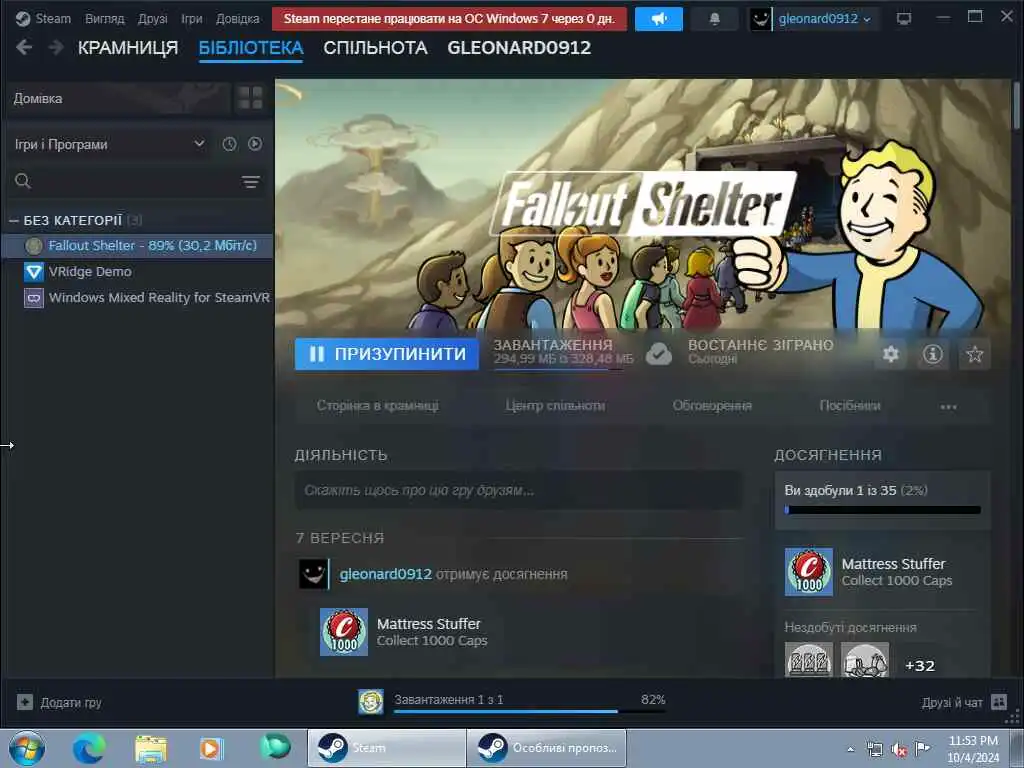
Task: Add Fallout Shelter to favorites star
Action: coord(974,354)
